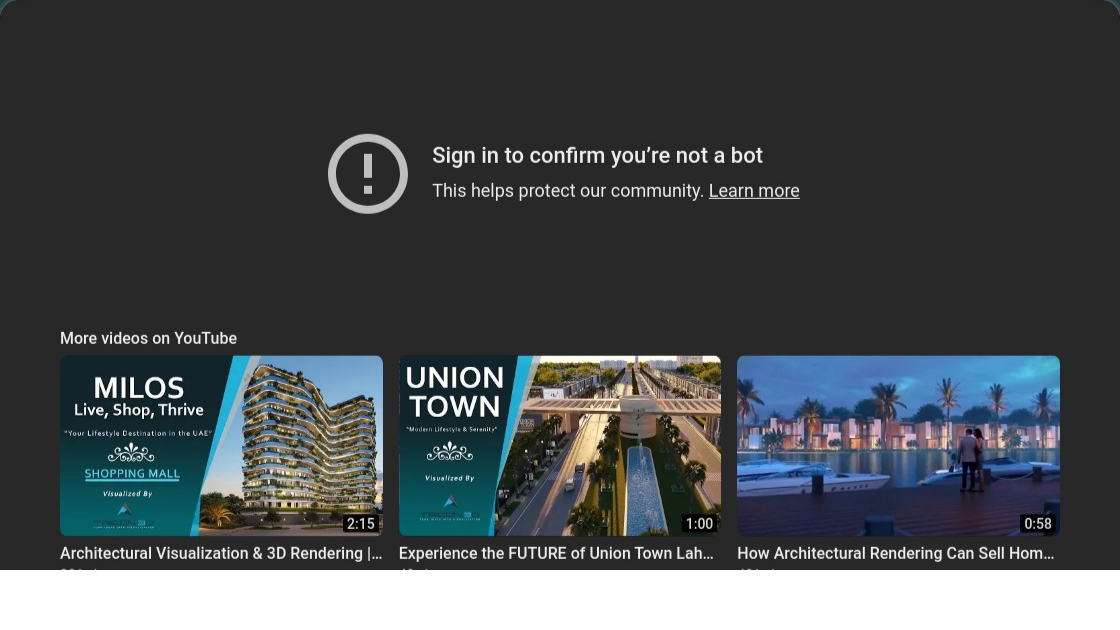Click the couple standing on the dock

click(969, 460)
